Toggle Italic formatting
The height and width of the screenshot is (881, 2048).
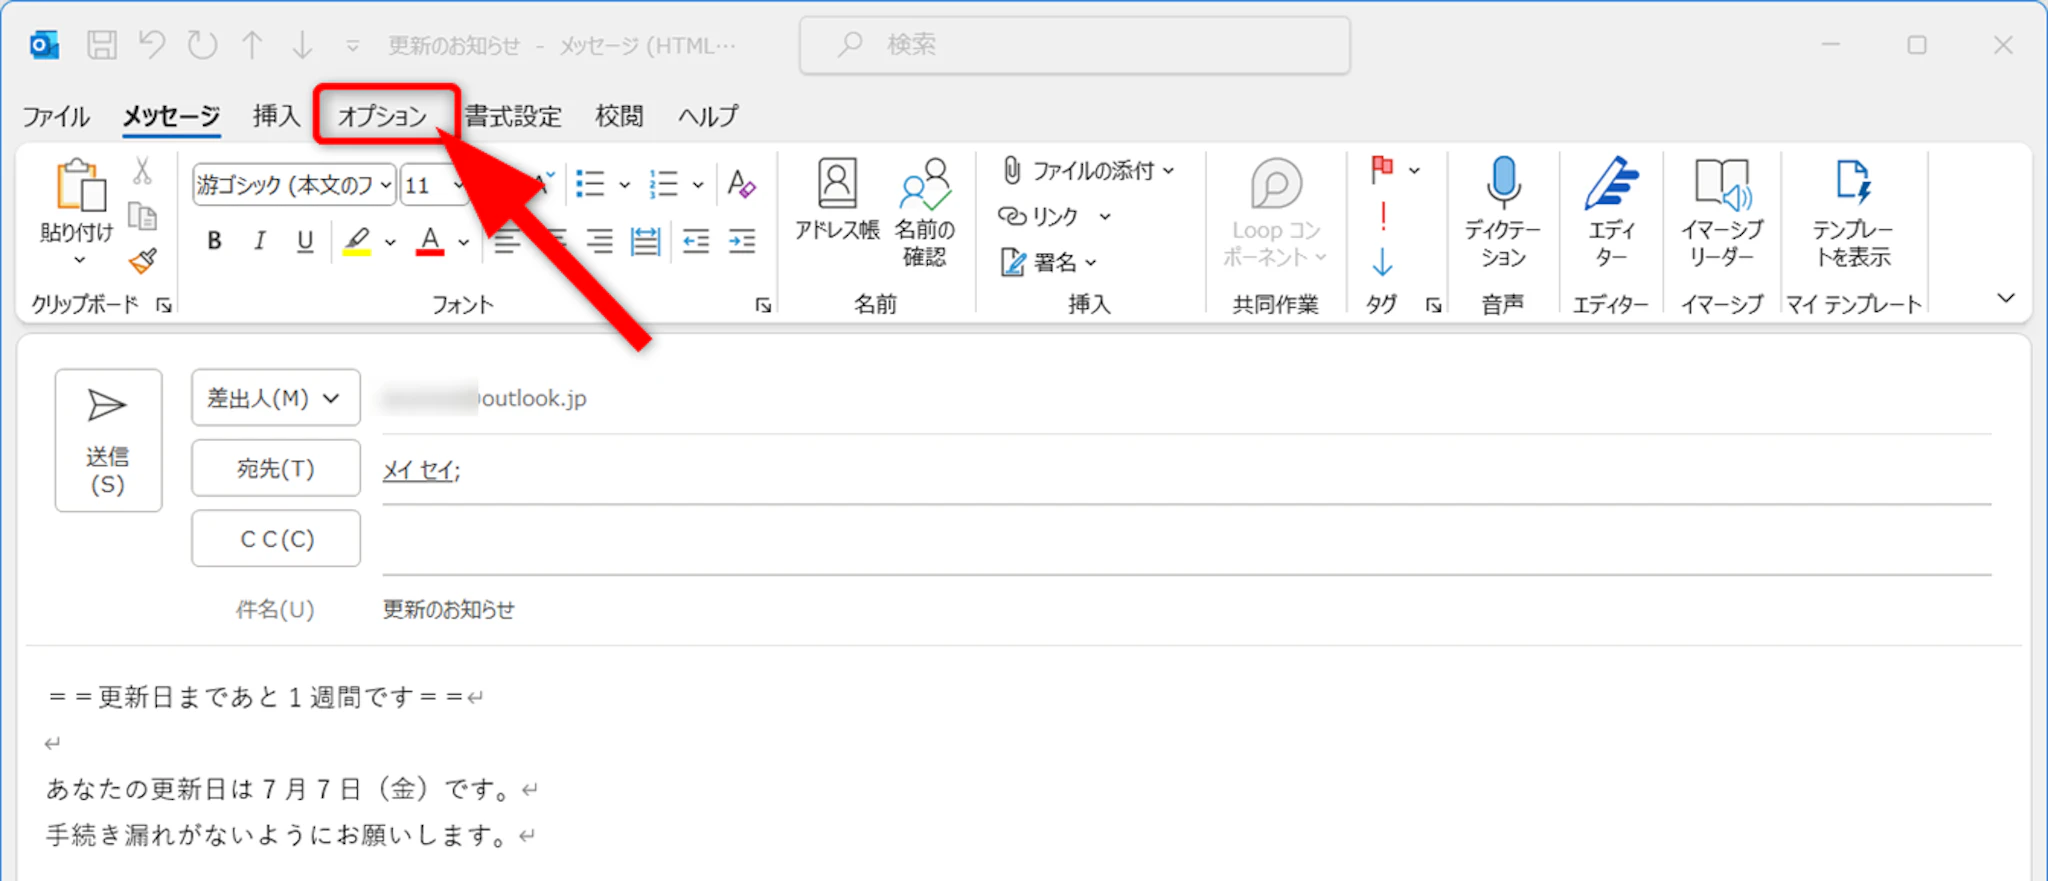point(260,241)
